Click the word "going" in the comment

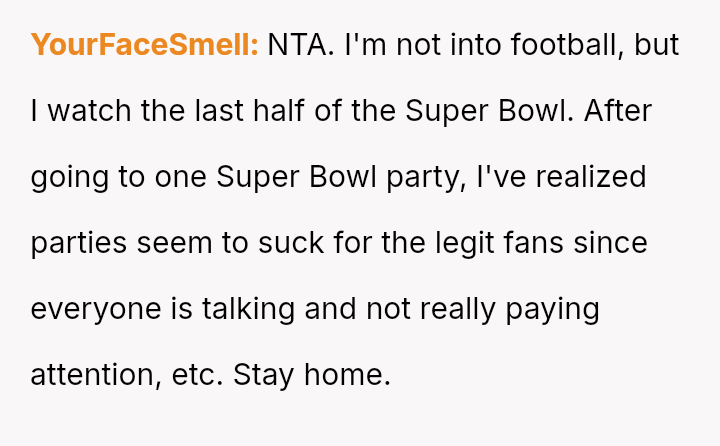[x=69, y=177]
